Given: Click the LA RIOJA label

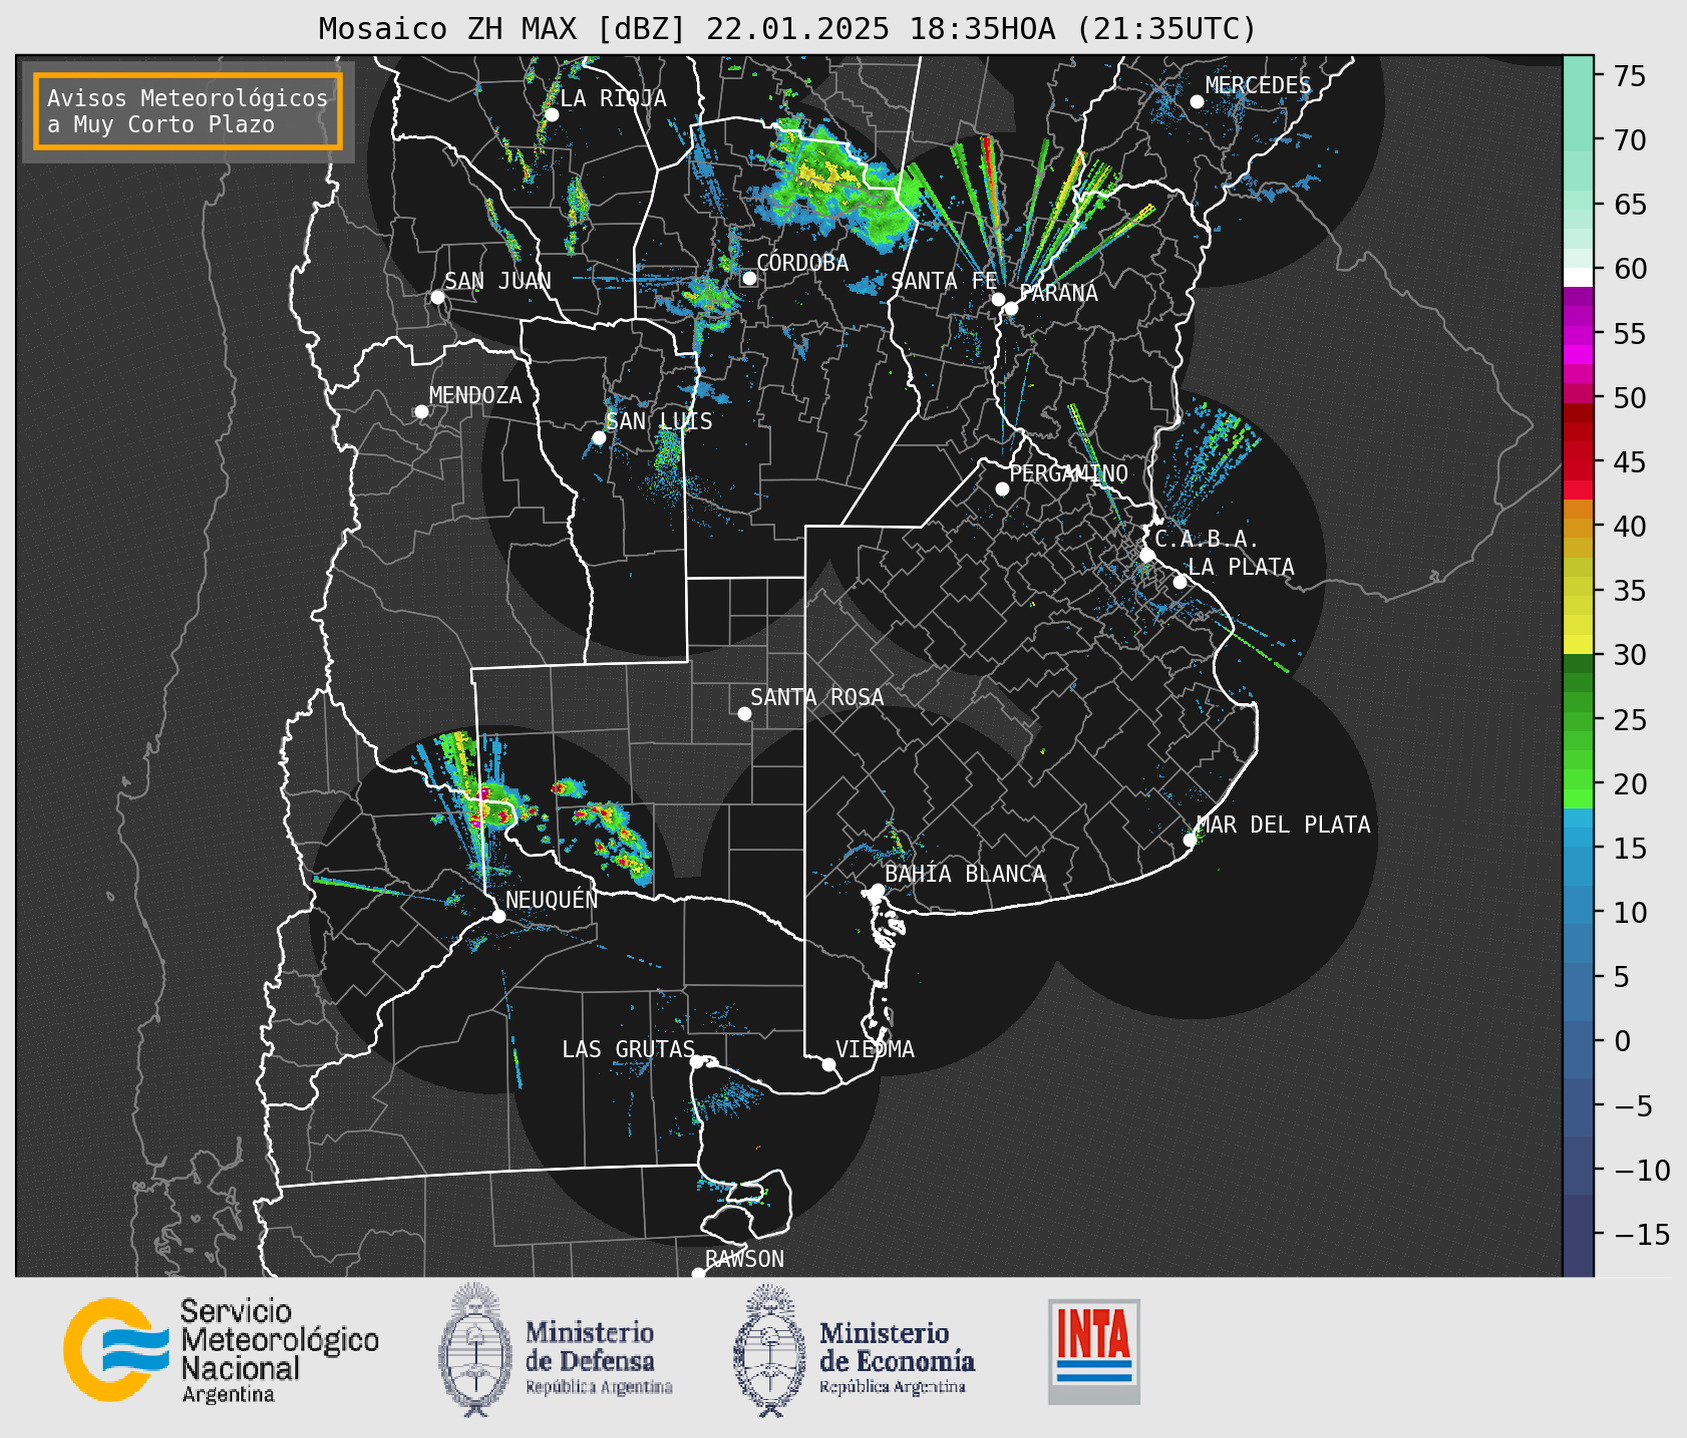Looking at the screenshot, I should [613, 98].
